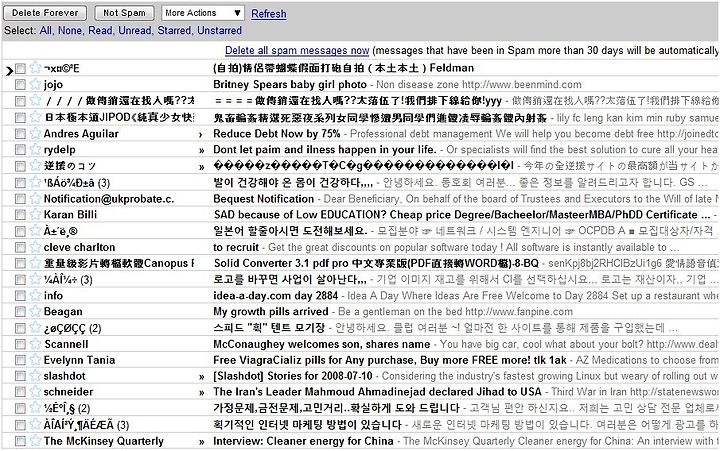Select the Beagan message checkbox
The image size is (720, 451).
20,312
